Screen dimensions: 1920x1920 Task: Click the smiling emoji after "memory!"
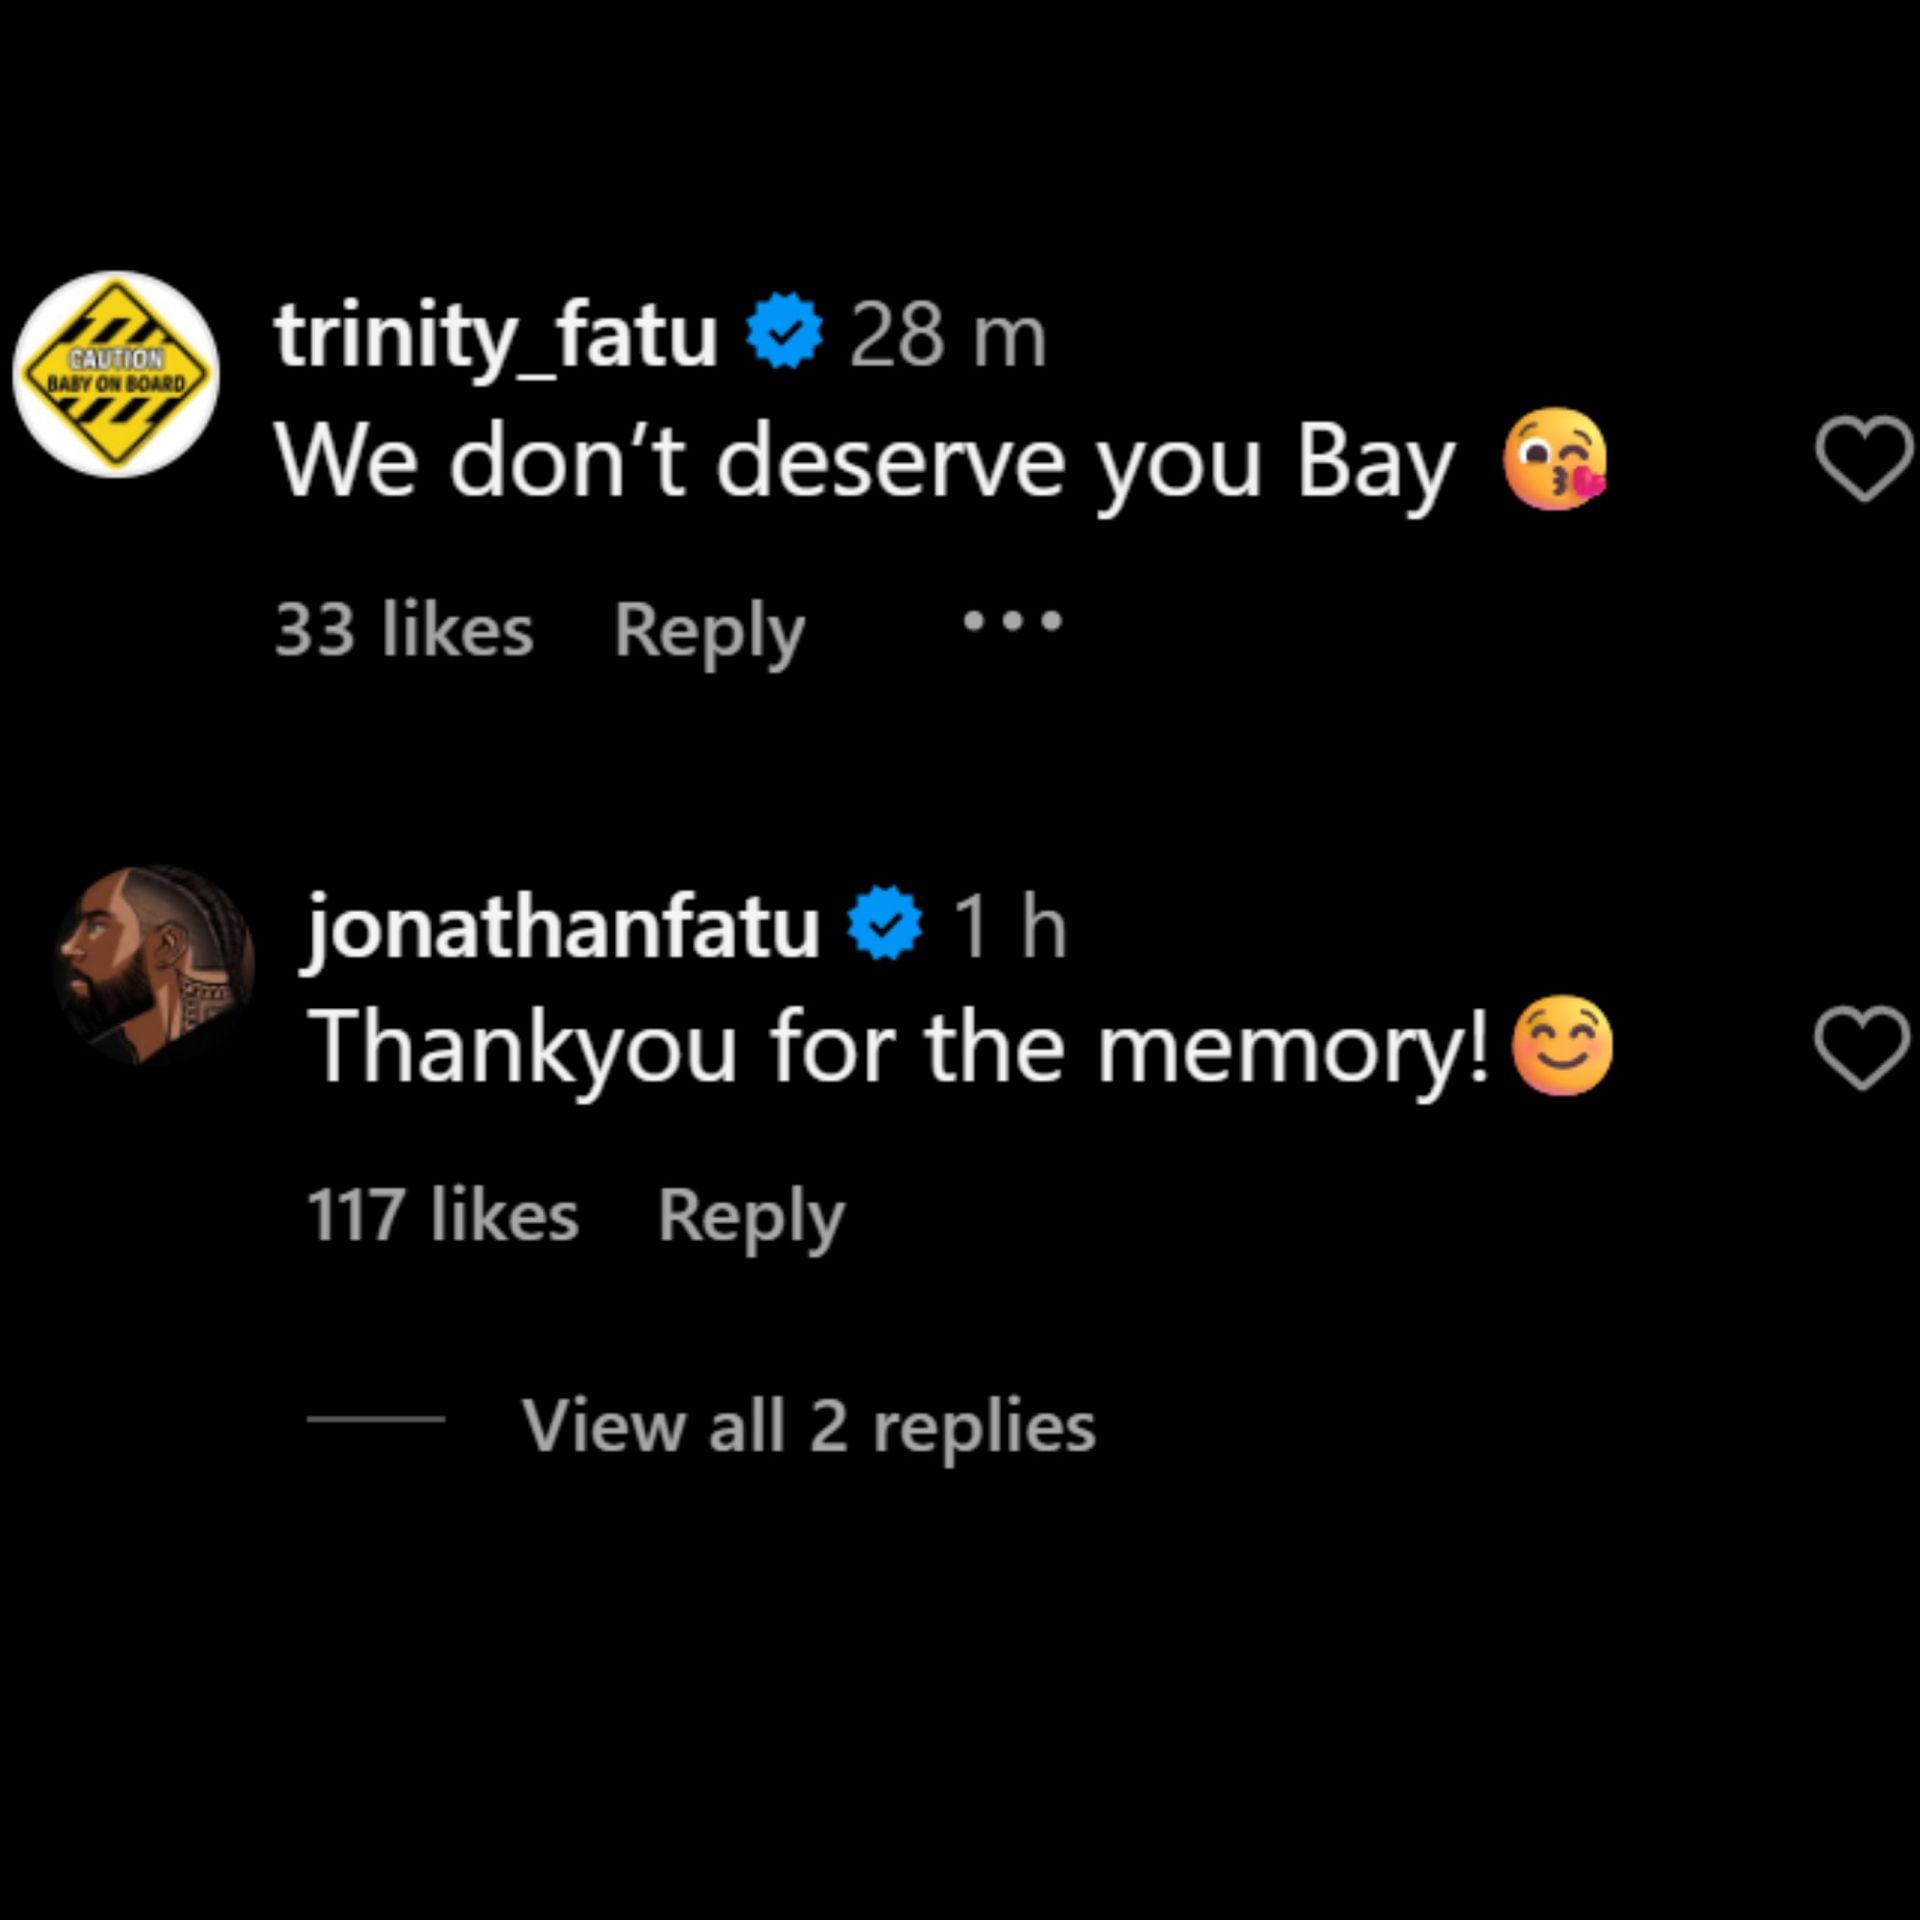[1562, 1046]
